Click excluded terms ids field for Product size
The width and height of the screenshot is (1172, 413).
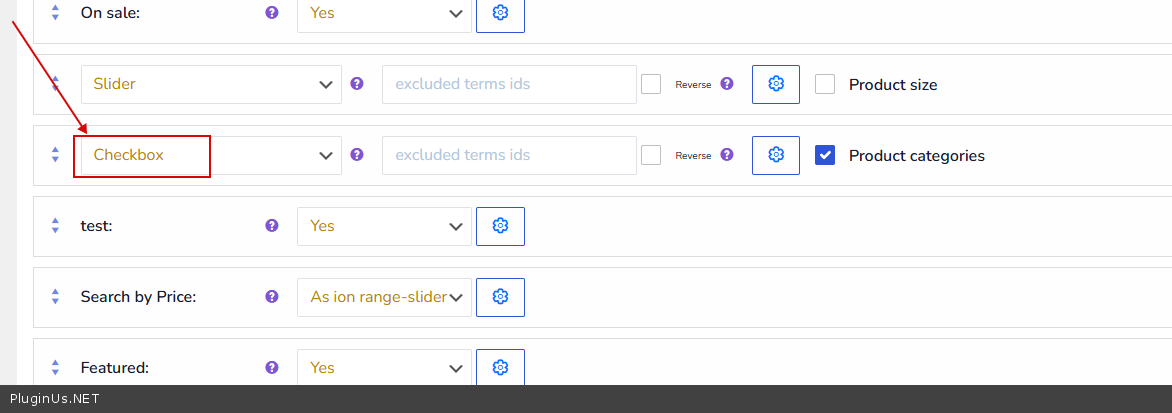tap(509, 84)
